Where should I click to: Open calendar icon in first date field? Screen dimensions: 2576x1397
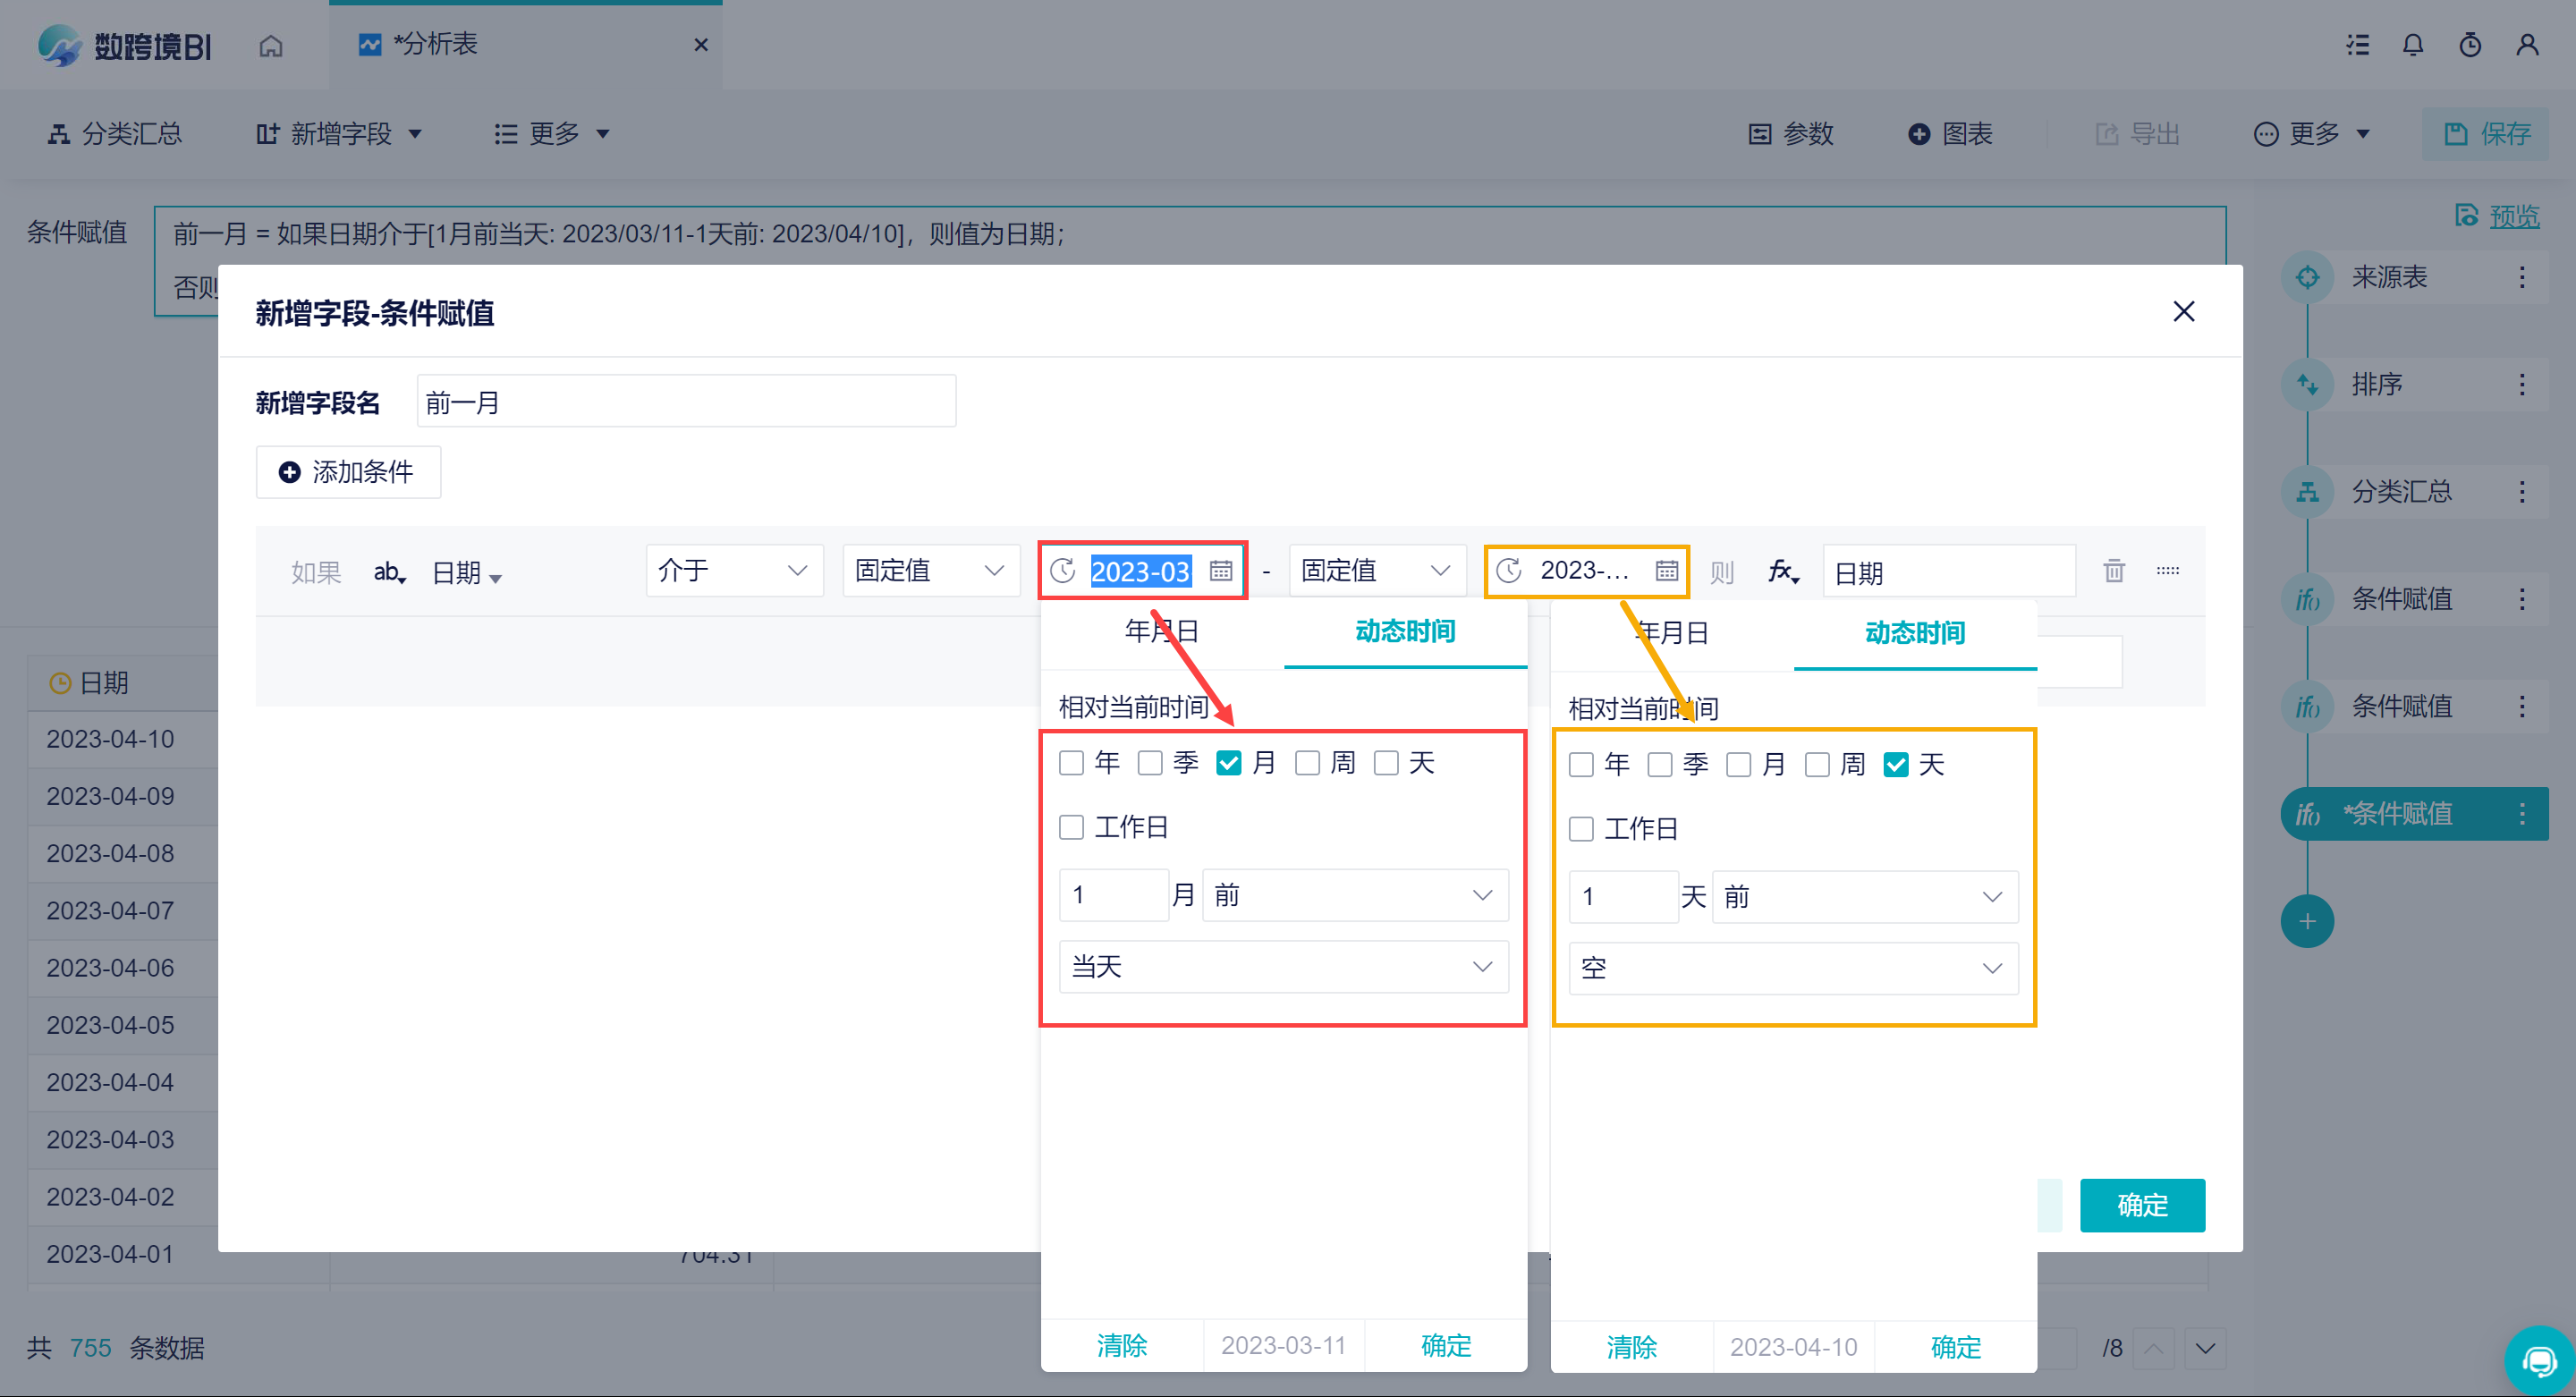point(1220,571)
